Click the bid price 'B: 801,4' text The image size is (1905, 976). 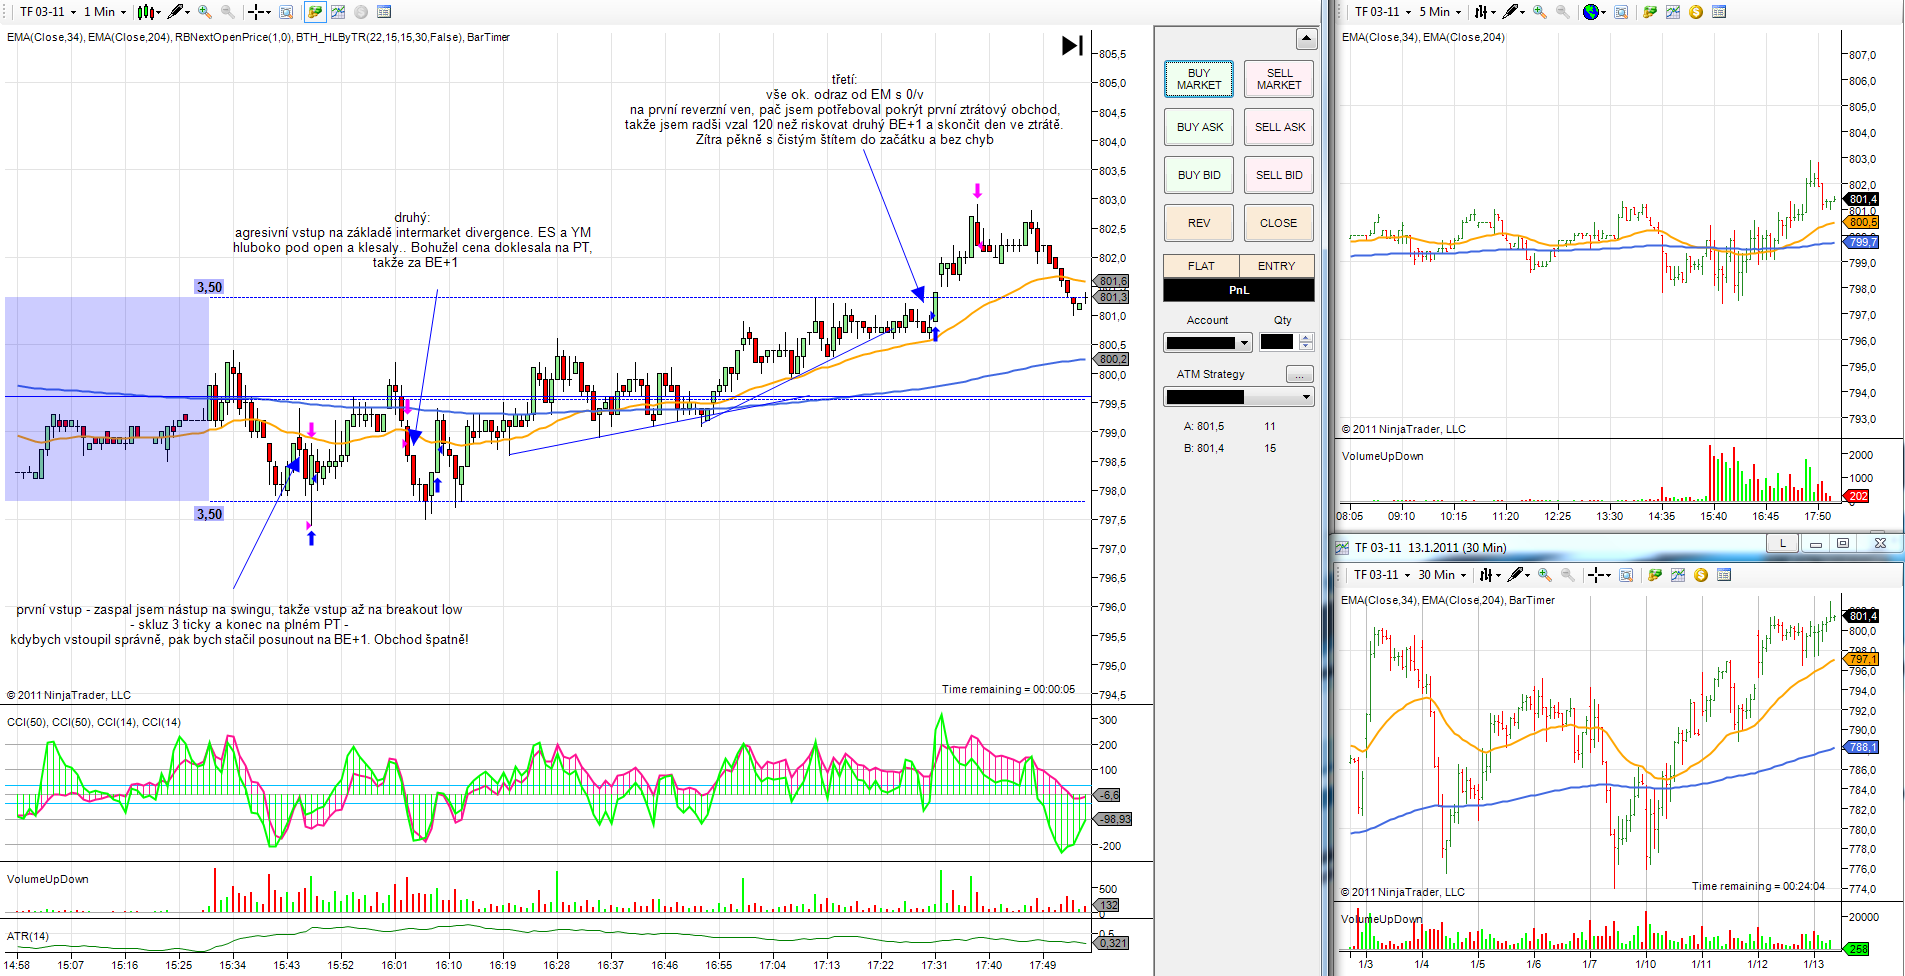pos(1204,448)
